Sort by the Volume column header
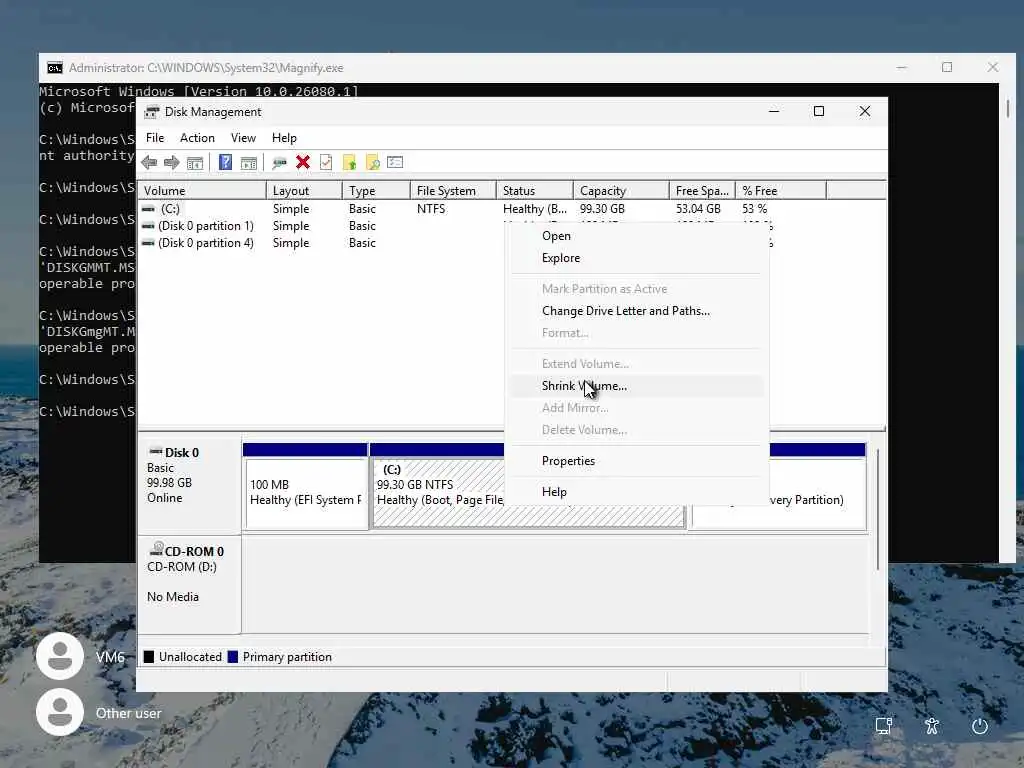Viewport: 1024px width, 768px height. 202,191
